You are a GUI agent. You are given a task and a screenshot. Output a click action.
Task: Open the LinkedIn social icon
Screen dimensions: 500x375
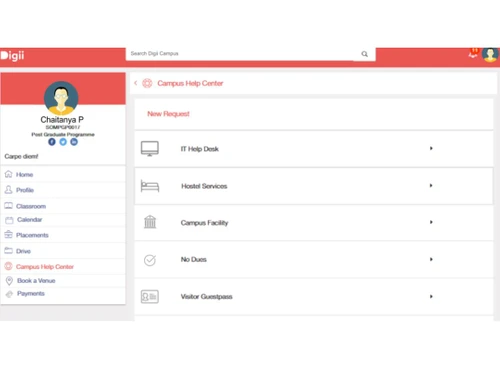[x=74, y=142]
